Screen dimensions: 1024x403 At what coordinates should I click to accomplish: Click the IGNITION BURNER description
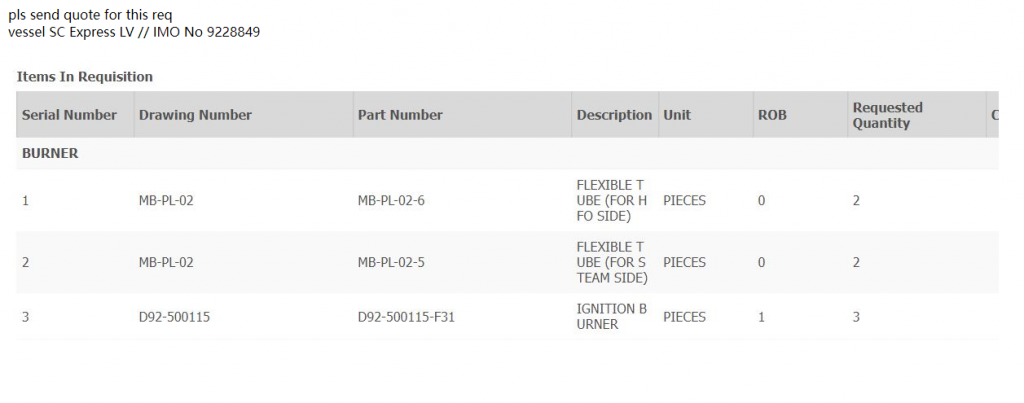612,317
